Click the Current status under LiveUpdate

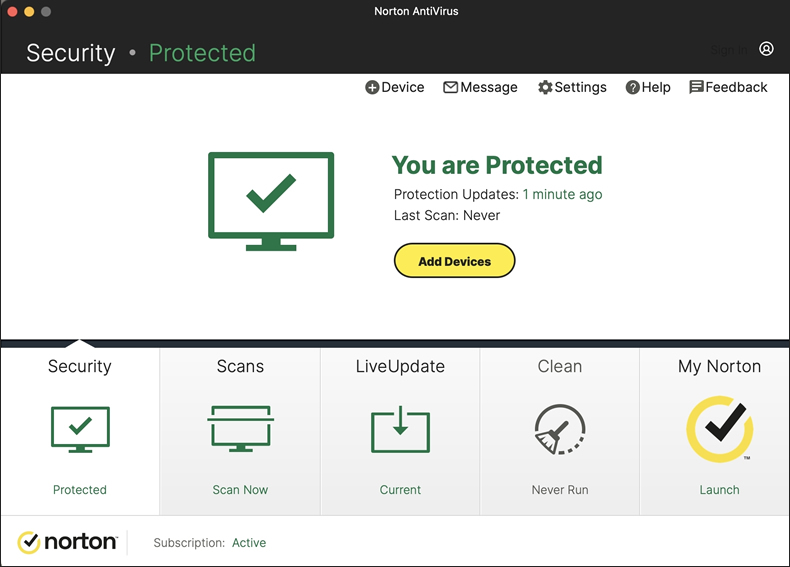point(400,490)
